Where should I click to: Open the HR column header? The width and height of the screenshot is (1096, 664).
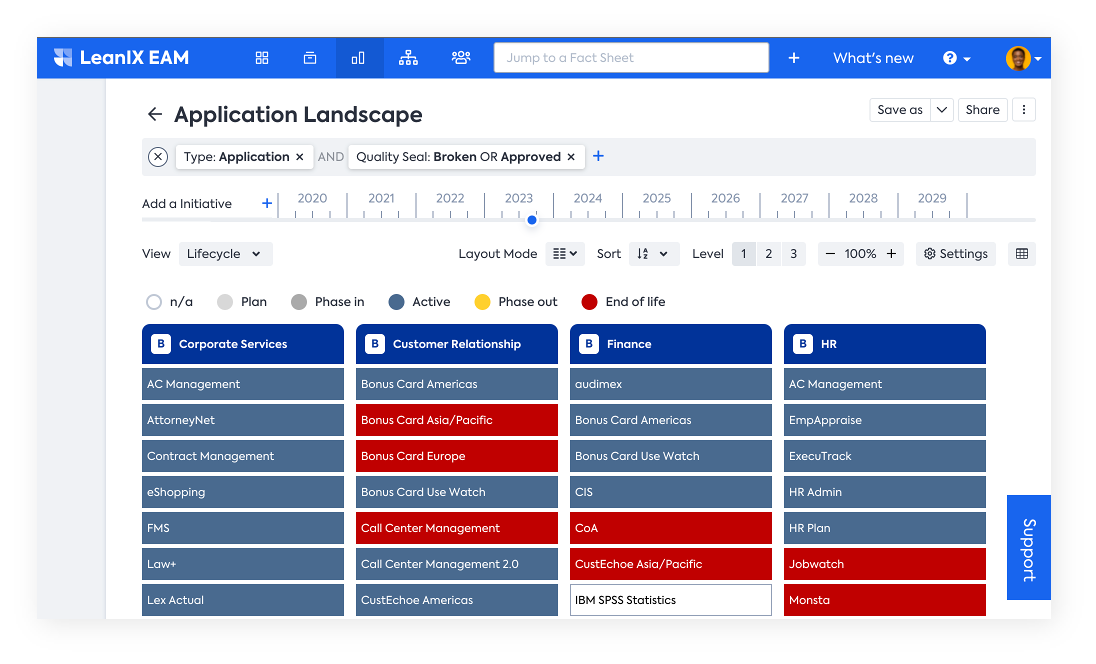pos(884,344)
